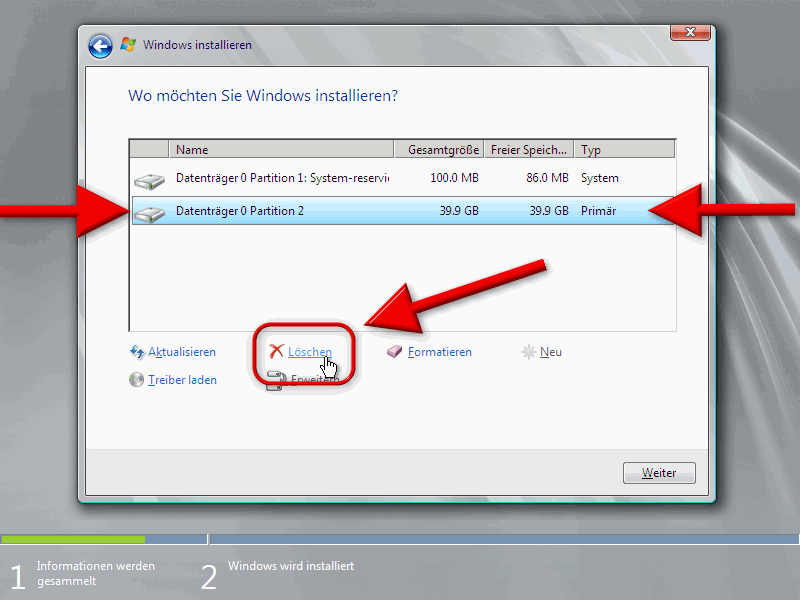The width and height of the screenshot is (800, 600).
Task: Sort by Typ column header
Action: coord(624,149)
